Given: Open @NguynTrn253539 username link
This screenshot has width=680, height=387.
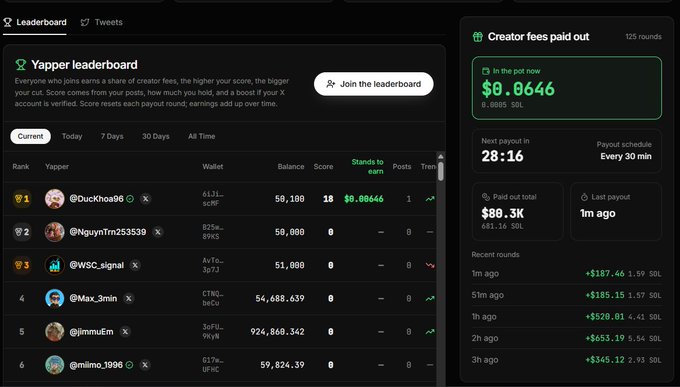Looking at the screenshot, I should (x=108, y=232).
